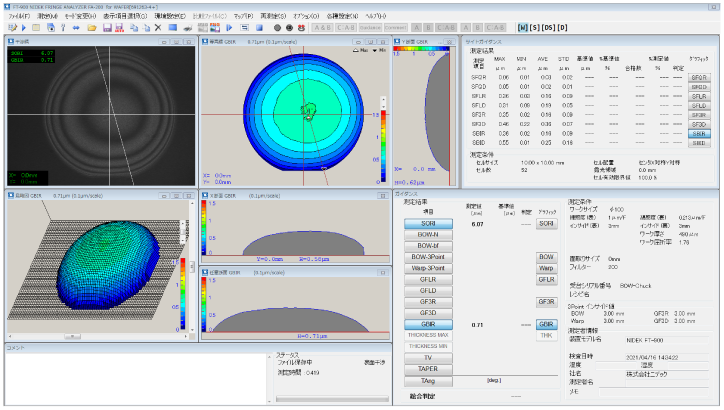The image size is (724, 410).
Task: Expand the 各種設定(S) menu
Action: [x=341, y=17]
